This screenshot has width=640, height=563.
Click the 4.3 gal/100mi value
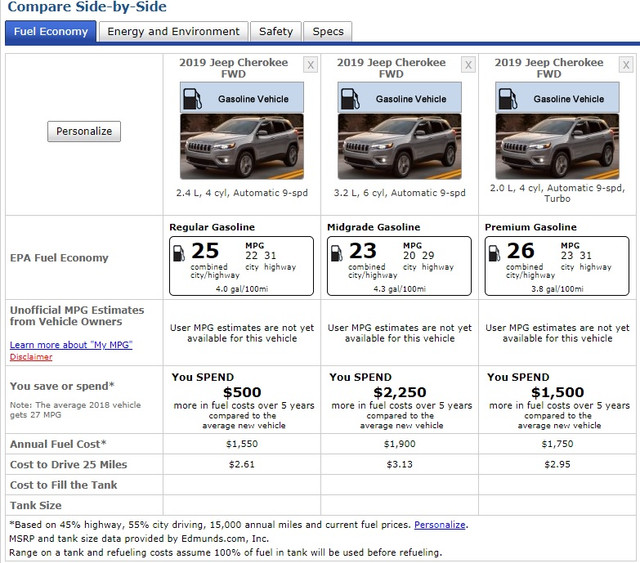400,289
